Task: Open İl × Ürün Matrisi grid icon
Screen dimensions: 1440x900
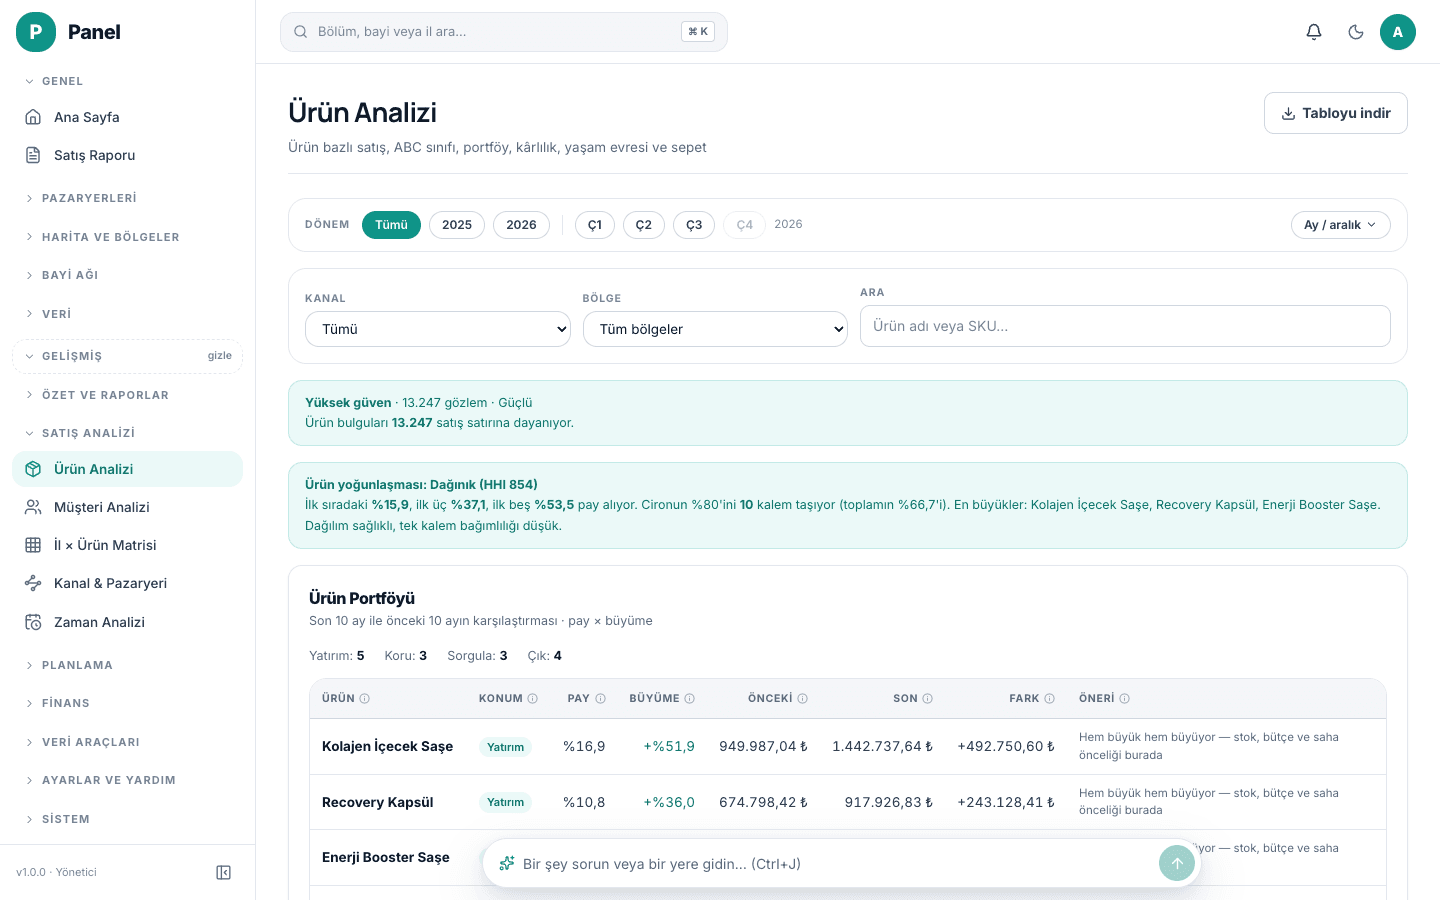Action: point(33,545)
